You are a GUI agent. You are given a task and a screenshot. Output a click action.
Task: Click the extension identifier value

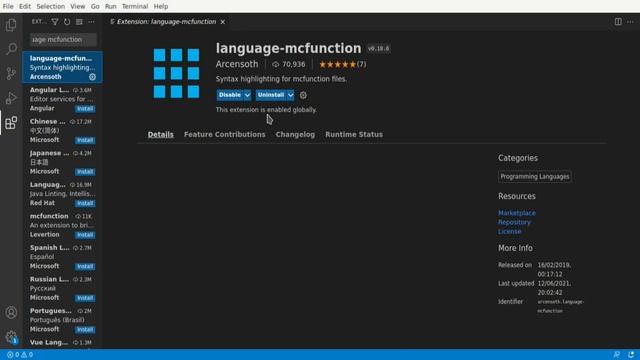[561, 306]
